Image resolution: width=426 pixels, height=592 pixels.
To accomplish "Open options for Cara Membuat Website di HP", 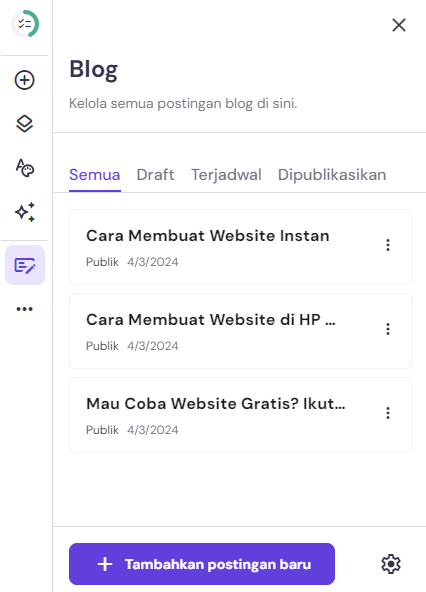I will click(x=388, y=329).
